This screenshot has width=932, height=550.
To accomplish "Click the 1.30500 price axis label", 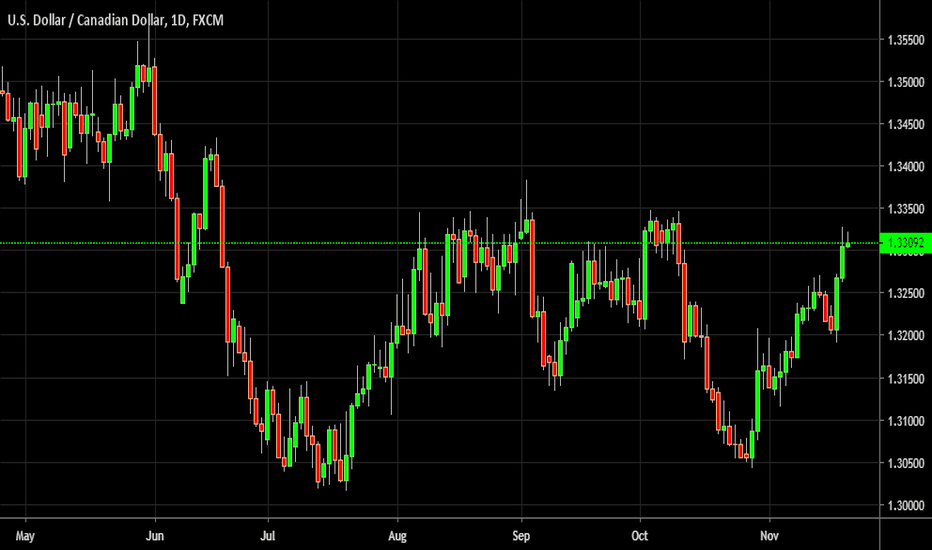I will pyautogui.click(x=906, y=464).
